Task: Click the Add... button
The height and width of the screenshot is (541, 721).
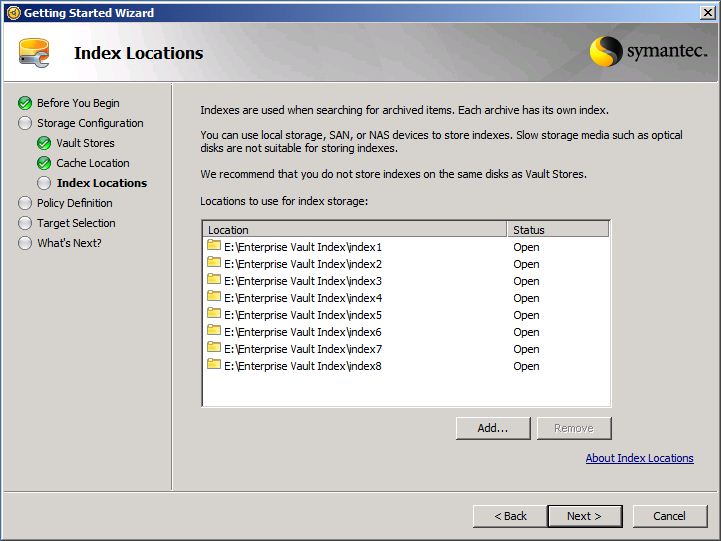Action: 493,428
